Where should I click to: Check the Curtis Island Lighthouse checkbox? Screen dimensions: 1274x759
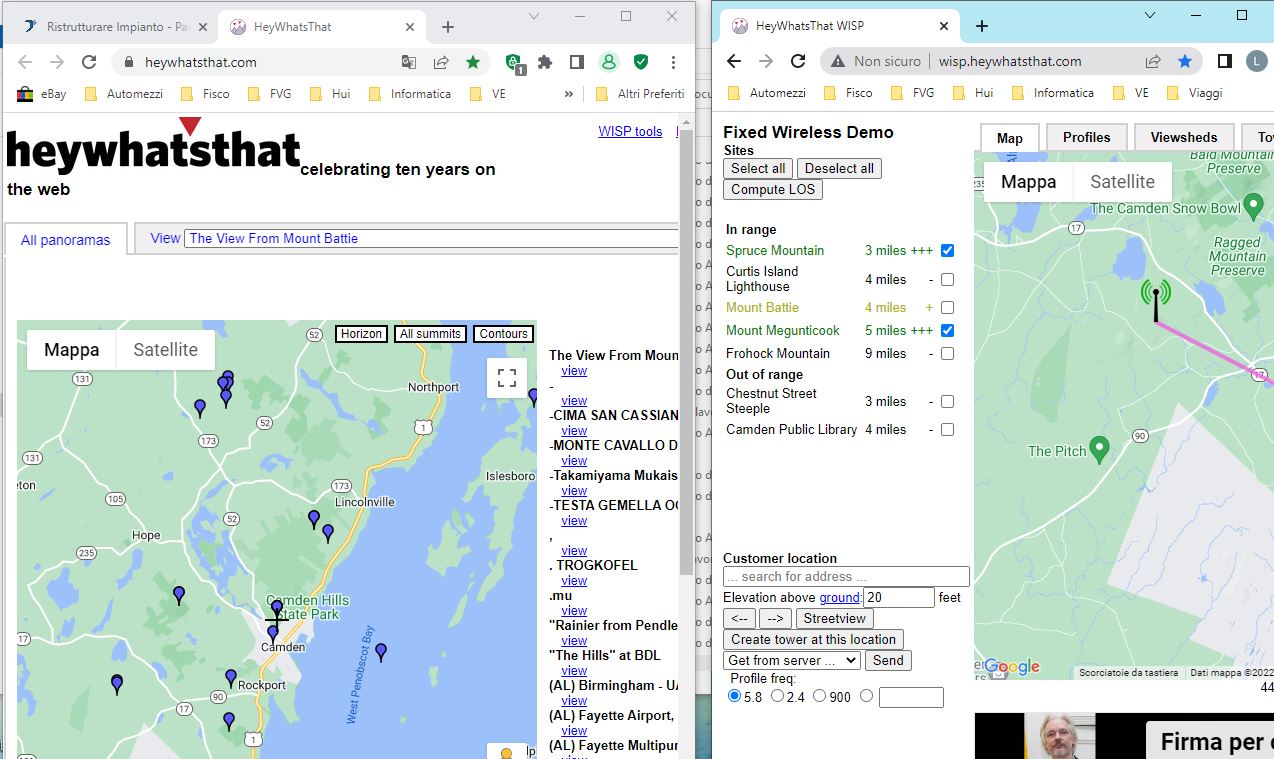[x=947, y=280]
